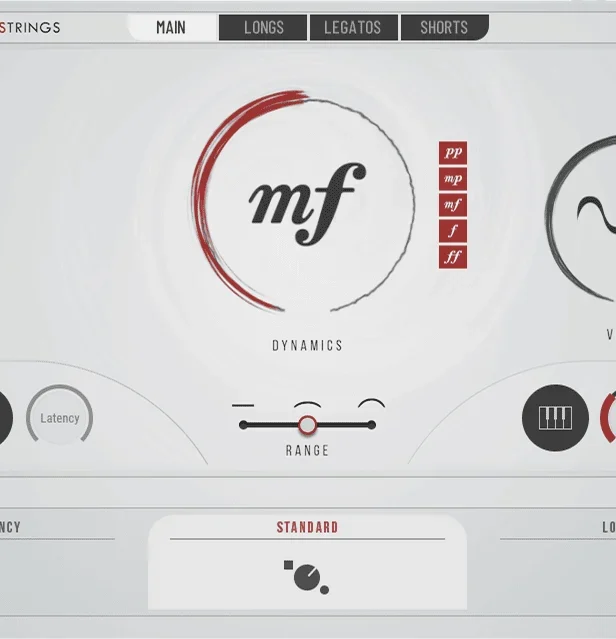Viewport: 616px width, 639px height.
Task: Click the right end of Range slider
Action: pyautogui.click(x=371, y=425)
